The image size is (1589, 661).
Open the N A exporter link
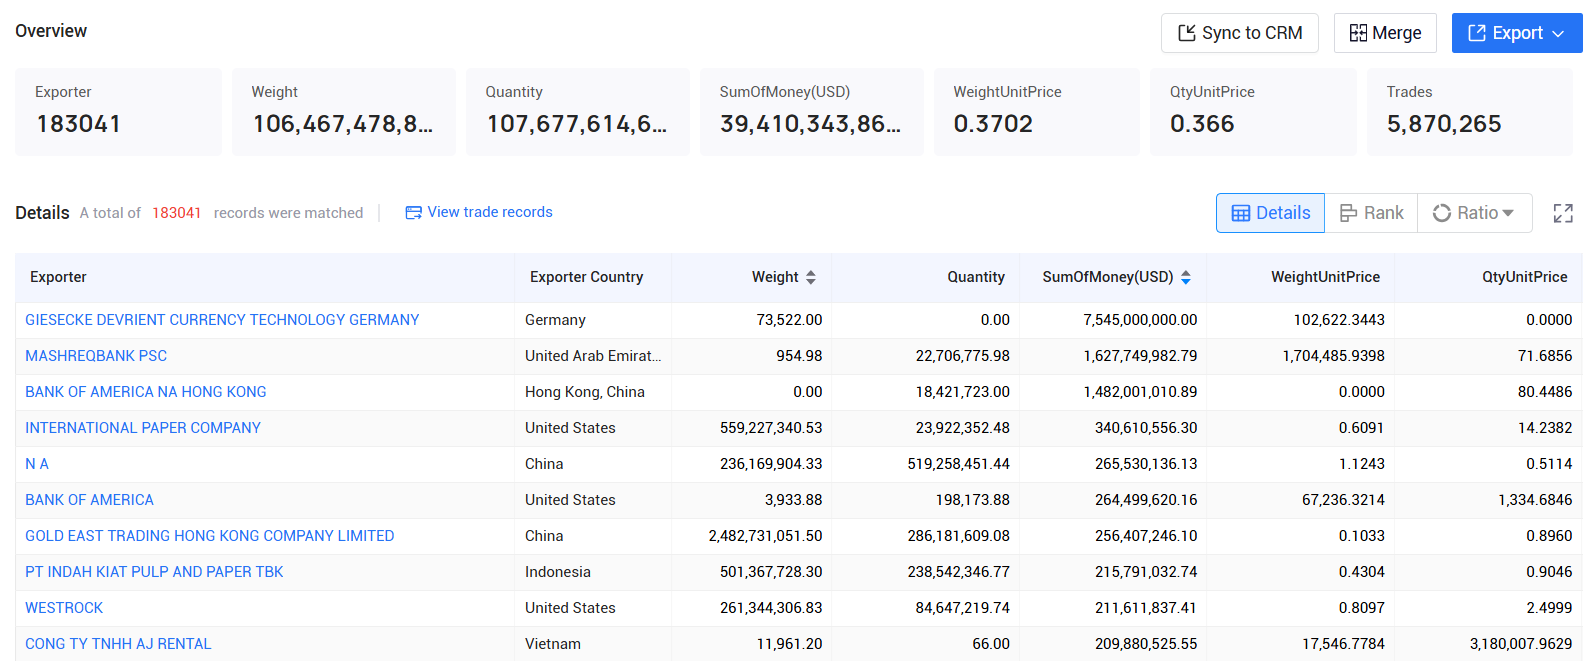pyautogui.click(x=37, y=464)
